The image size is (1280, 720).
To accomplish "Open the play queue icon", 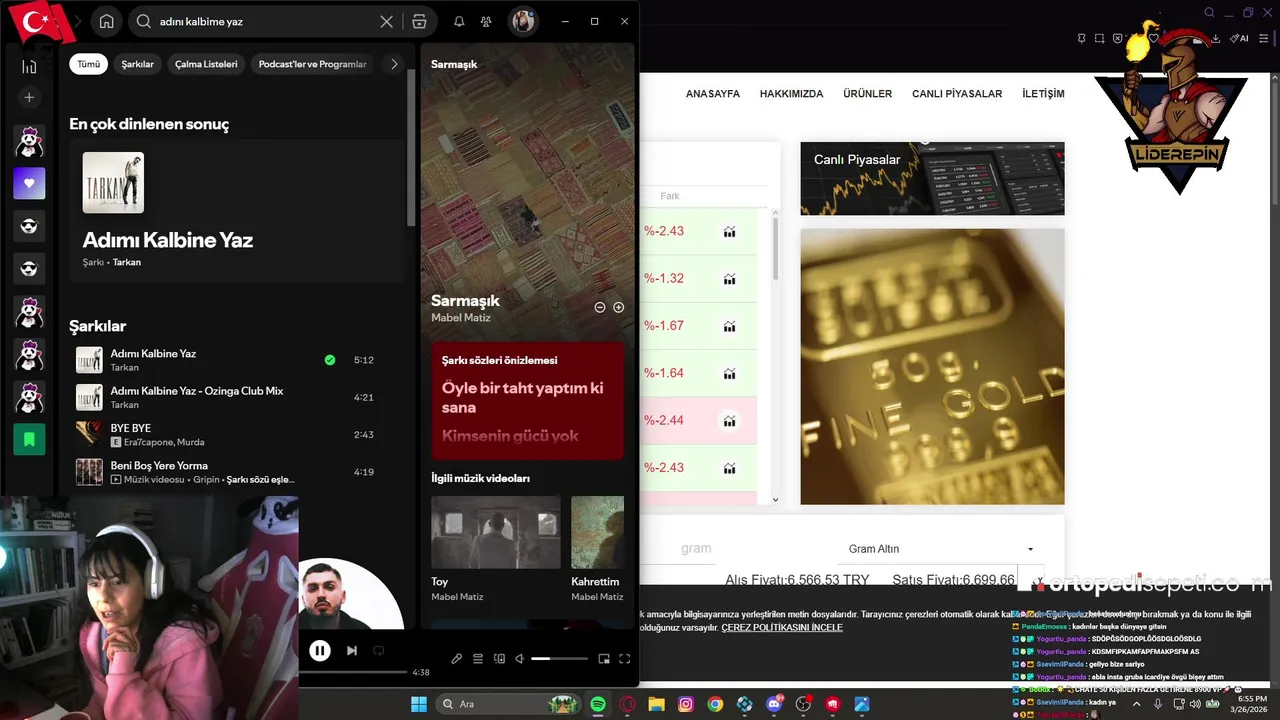I will click(478, 659).
